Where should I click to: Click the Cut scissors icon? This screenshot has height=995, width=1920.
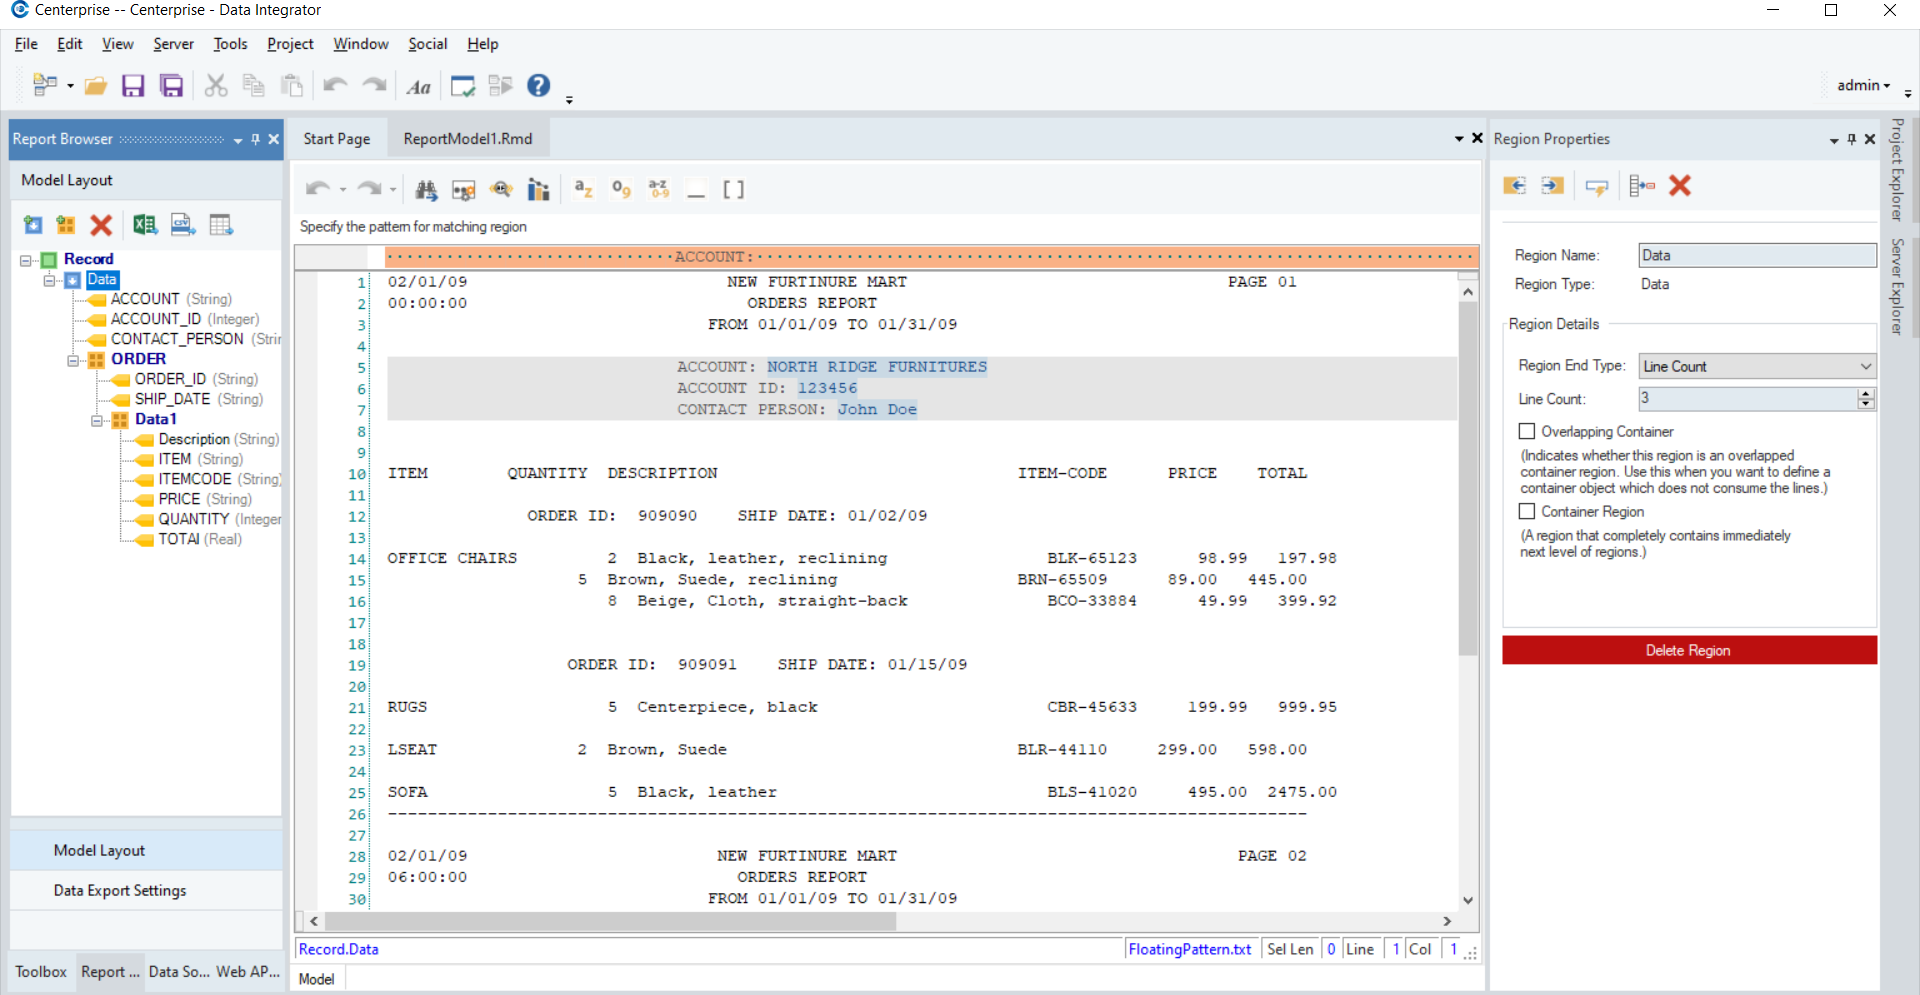(x=215, y=86)
